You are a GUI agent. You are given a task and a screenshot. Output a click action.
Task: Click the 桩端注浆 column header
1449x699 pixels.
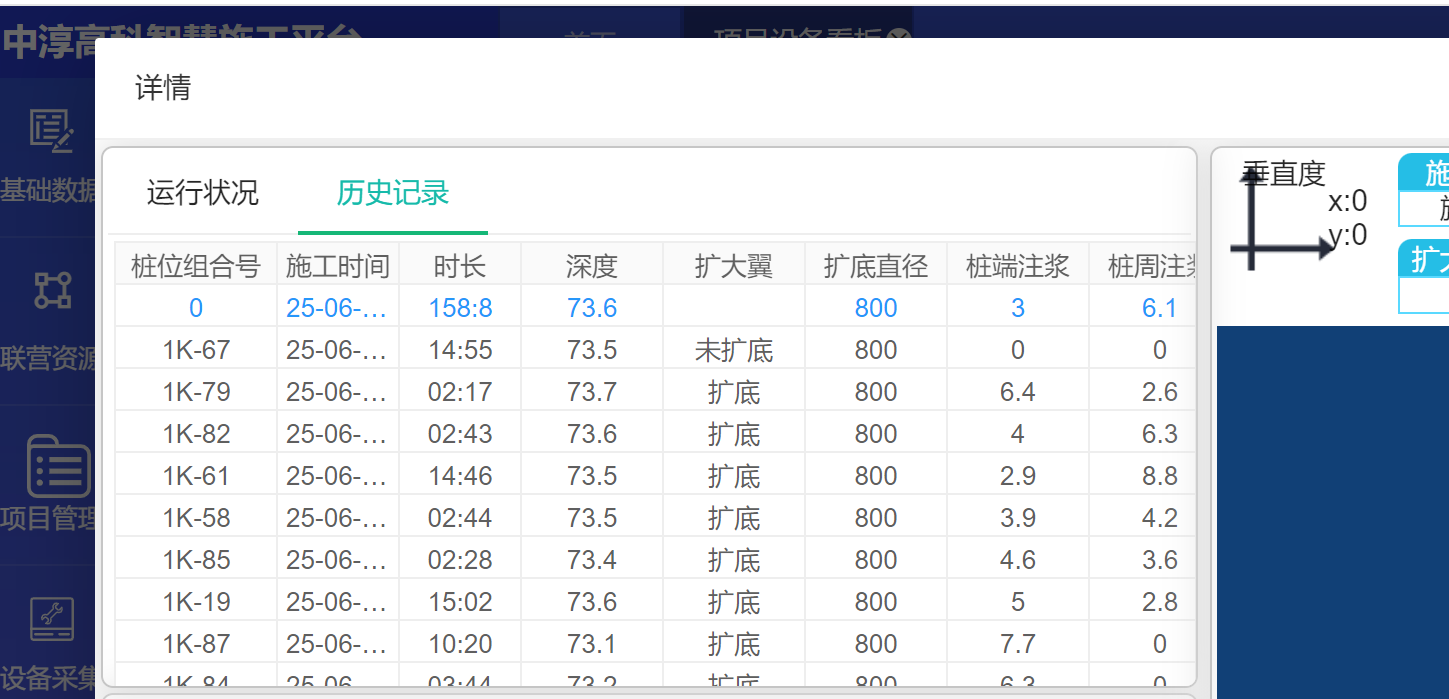click(1017, 266)
